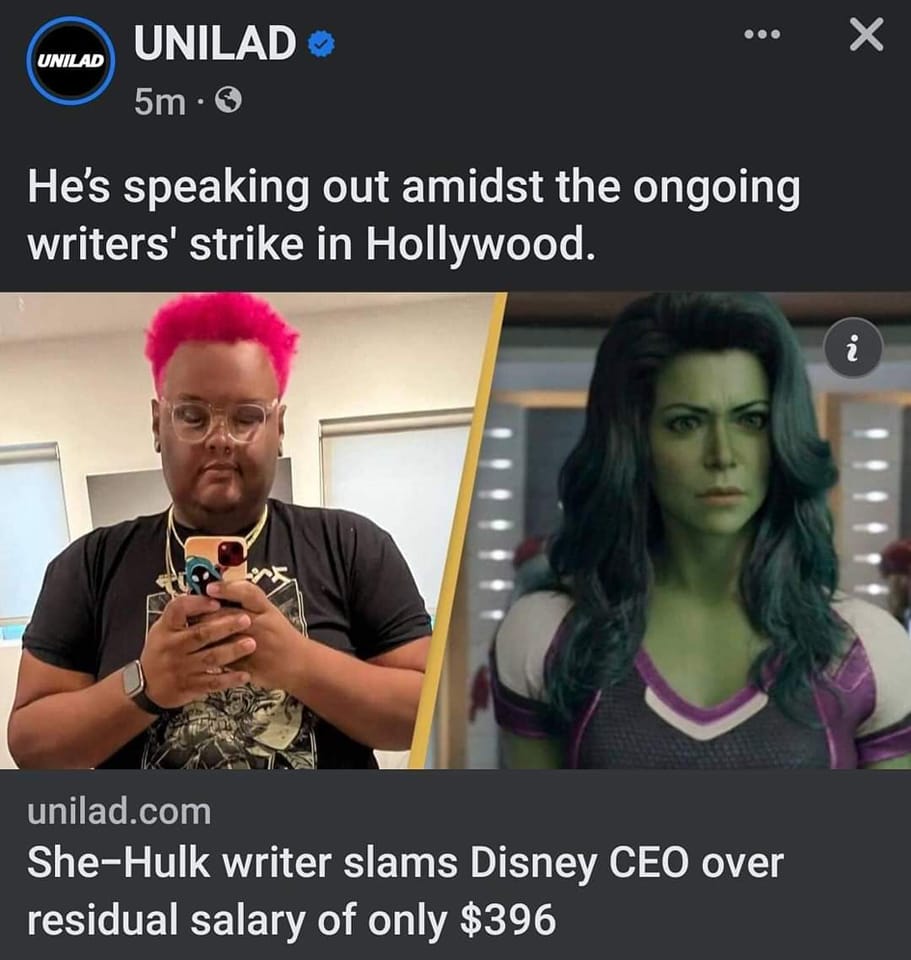Select the post caption about writers' strike

(x=413, y=216)
